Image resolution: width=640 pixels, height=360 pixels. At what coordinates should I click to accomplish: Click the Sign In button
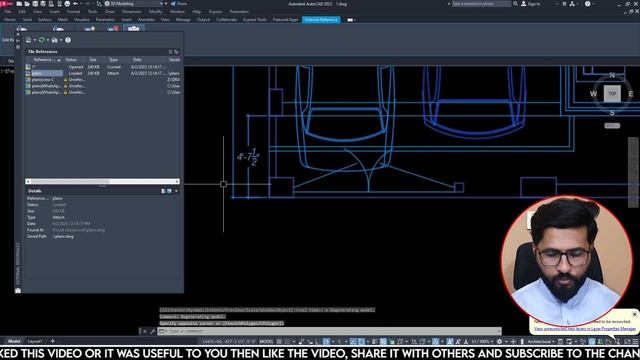coord(530,4)
